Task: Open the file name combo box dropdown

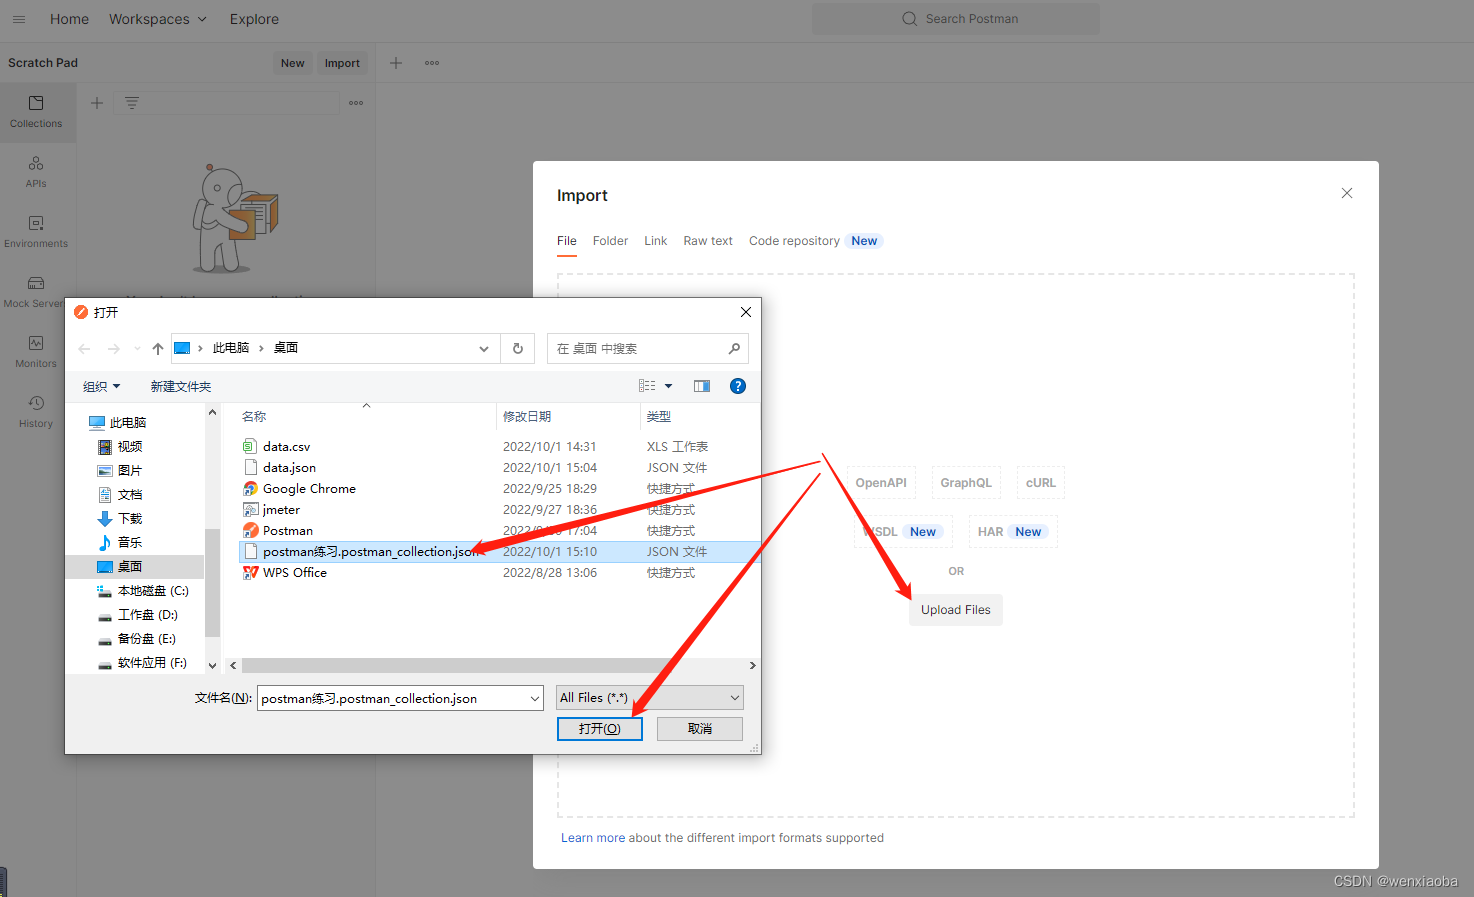Action: click(x=535, y=698)
